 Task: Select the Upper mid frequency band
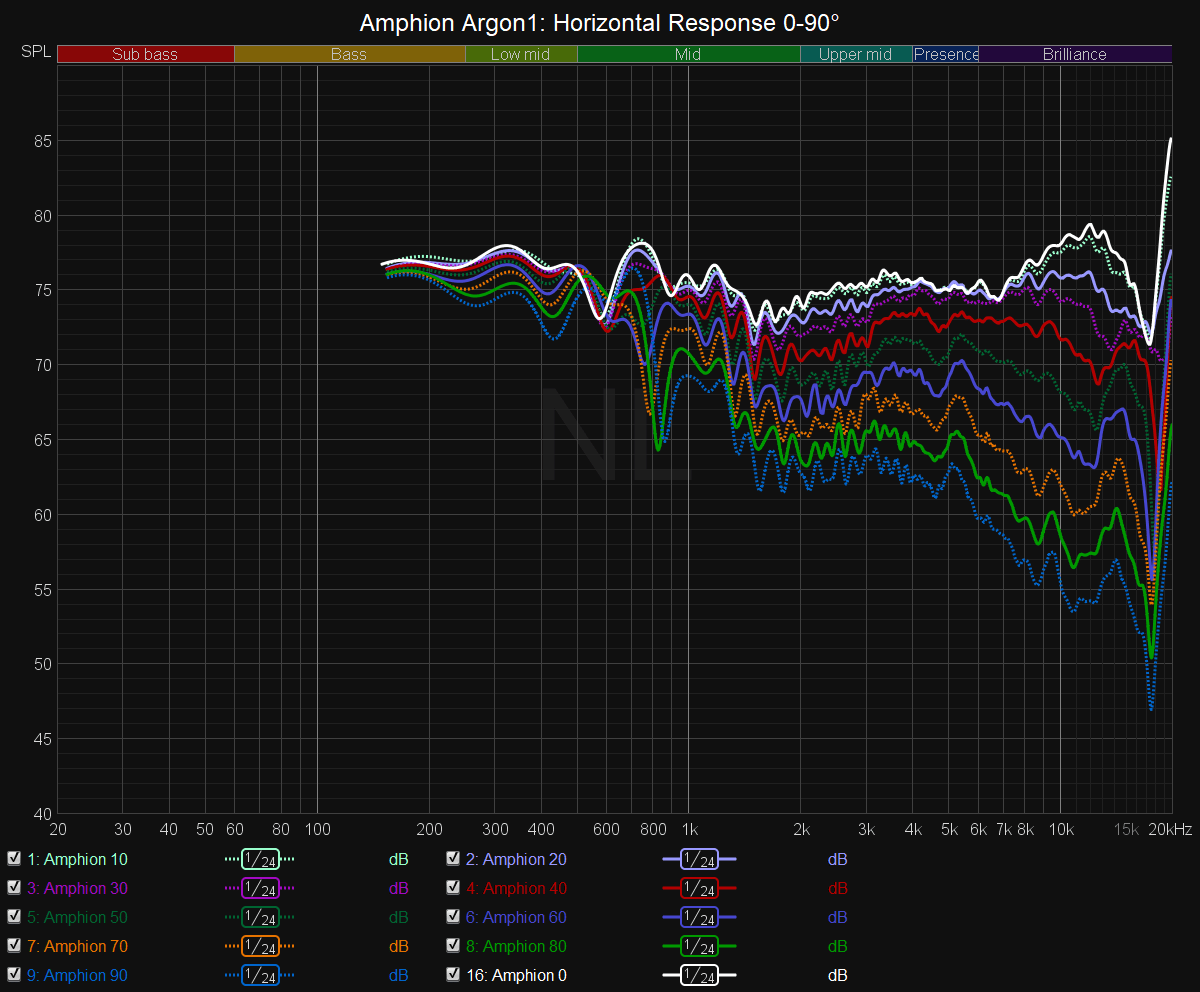click(x=855, y=54)
